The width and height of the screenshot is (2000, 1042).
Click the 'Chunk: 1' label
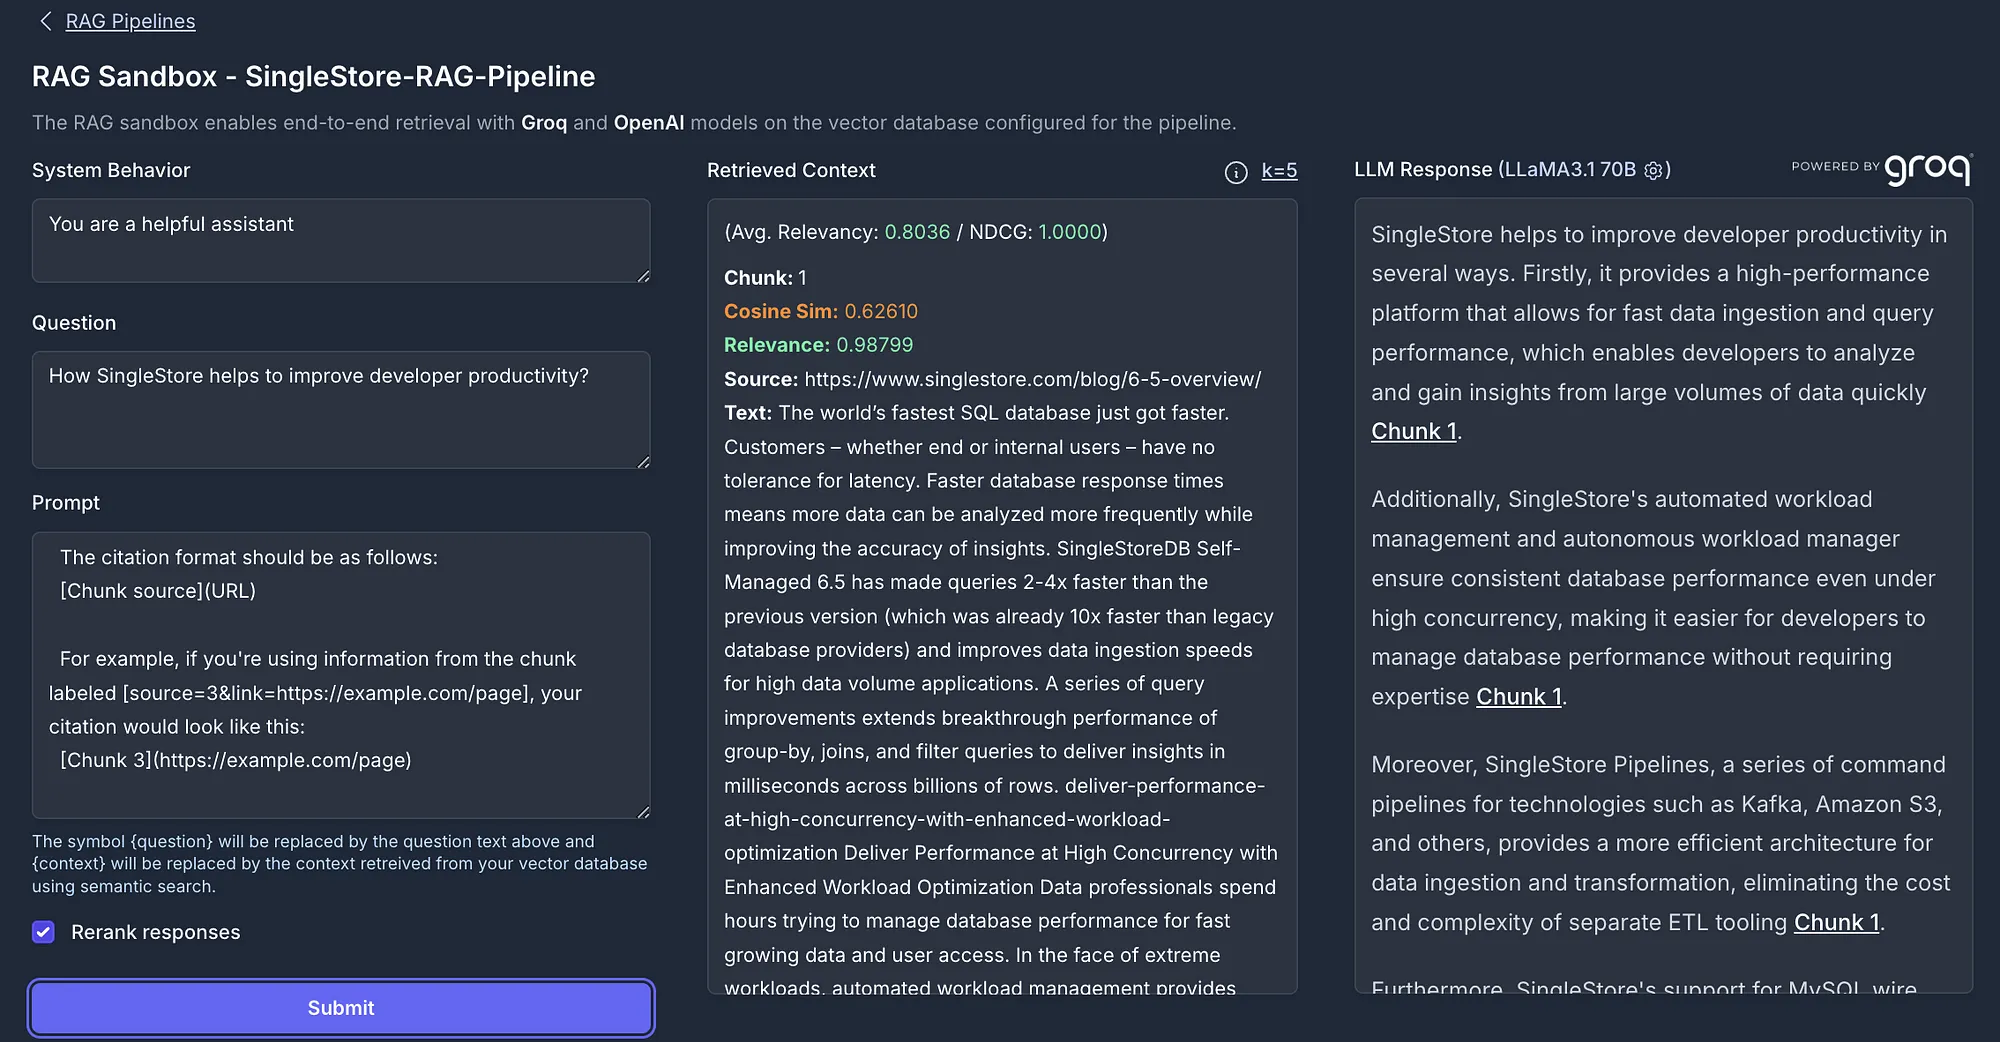click(x=765, y=278)
